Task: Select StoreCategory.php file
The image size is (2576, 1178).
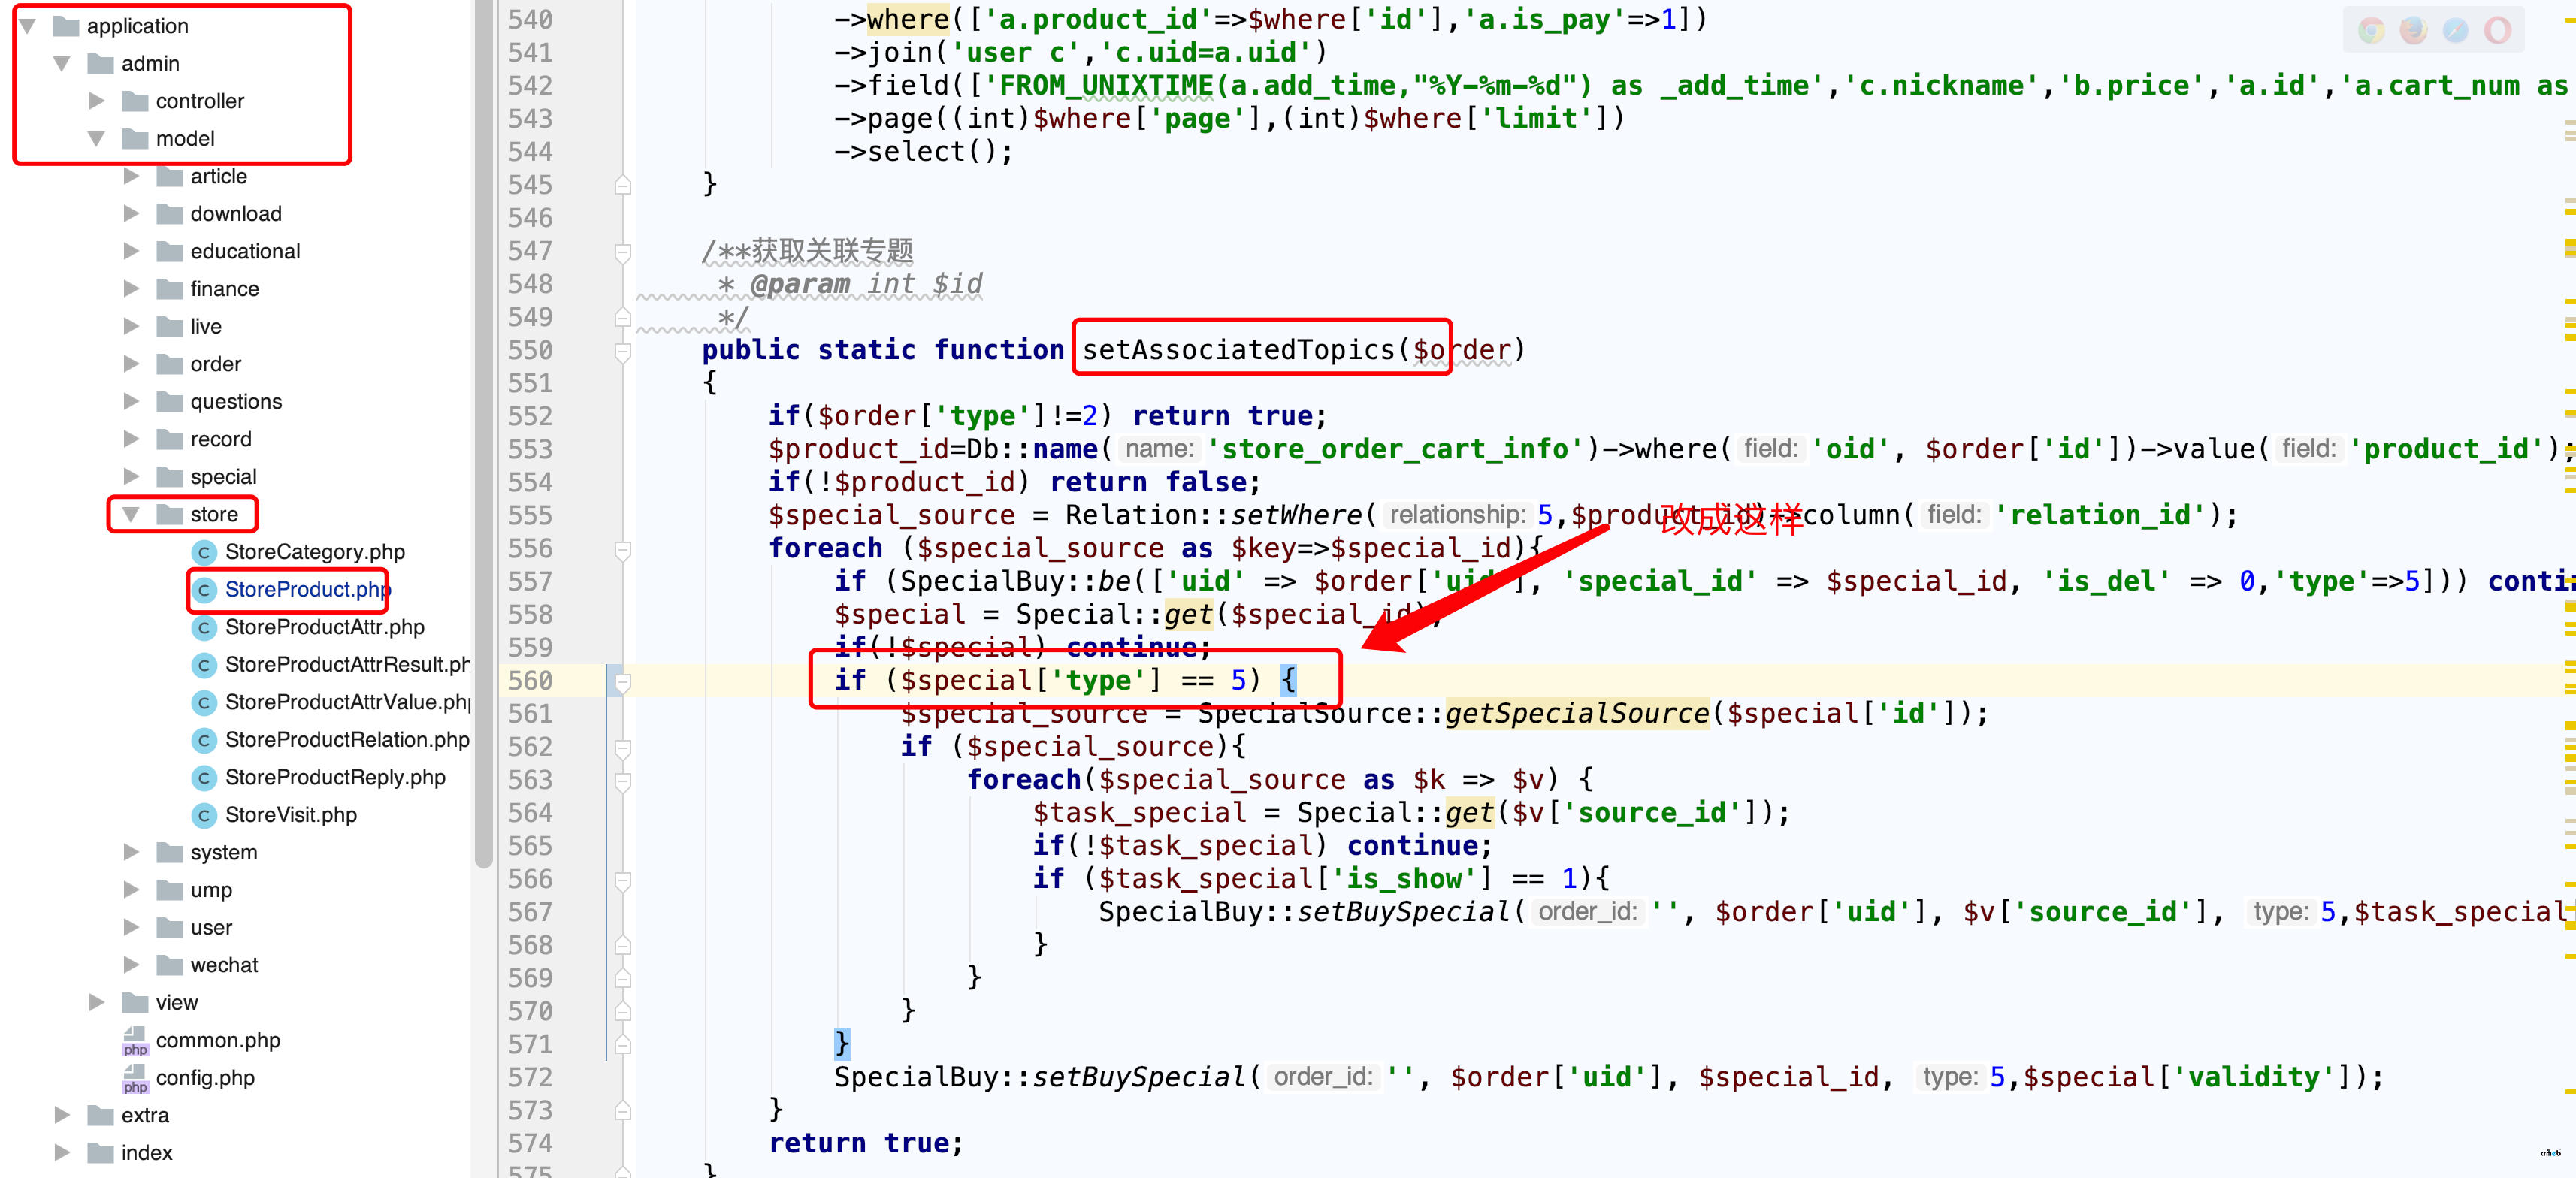Action: (309, 552)
